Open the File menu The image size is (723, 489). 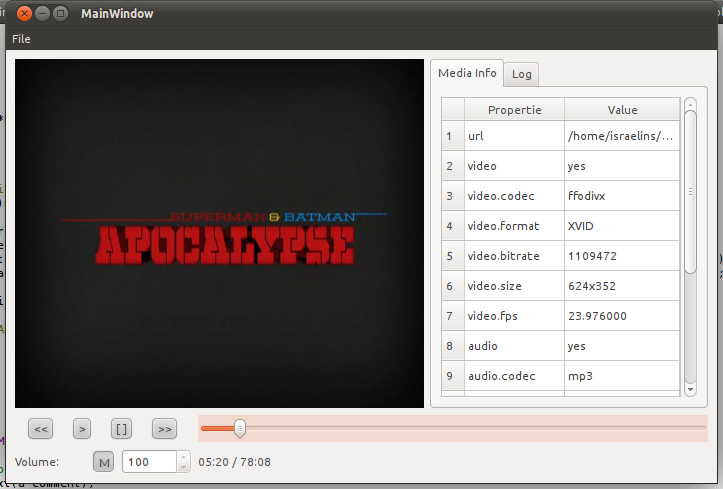click(x=21, y=39)
